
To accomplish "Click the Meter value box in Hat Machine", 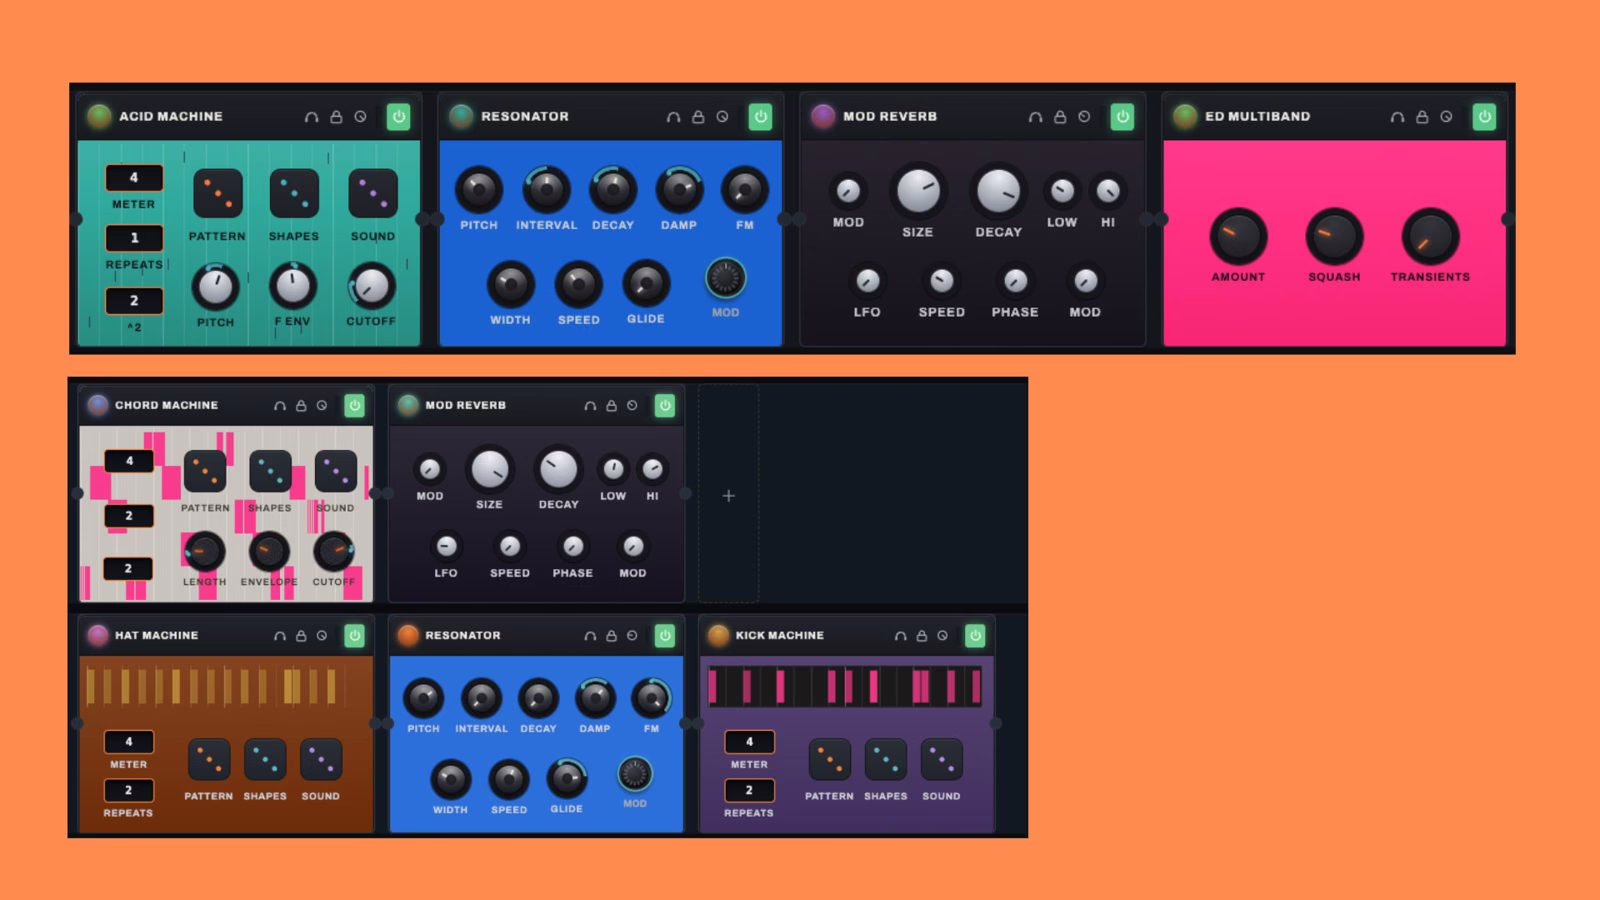I will pos(129,742).
